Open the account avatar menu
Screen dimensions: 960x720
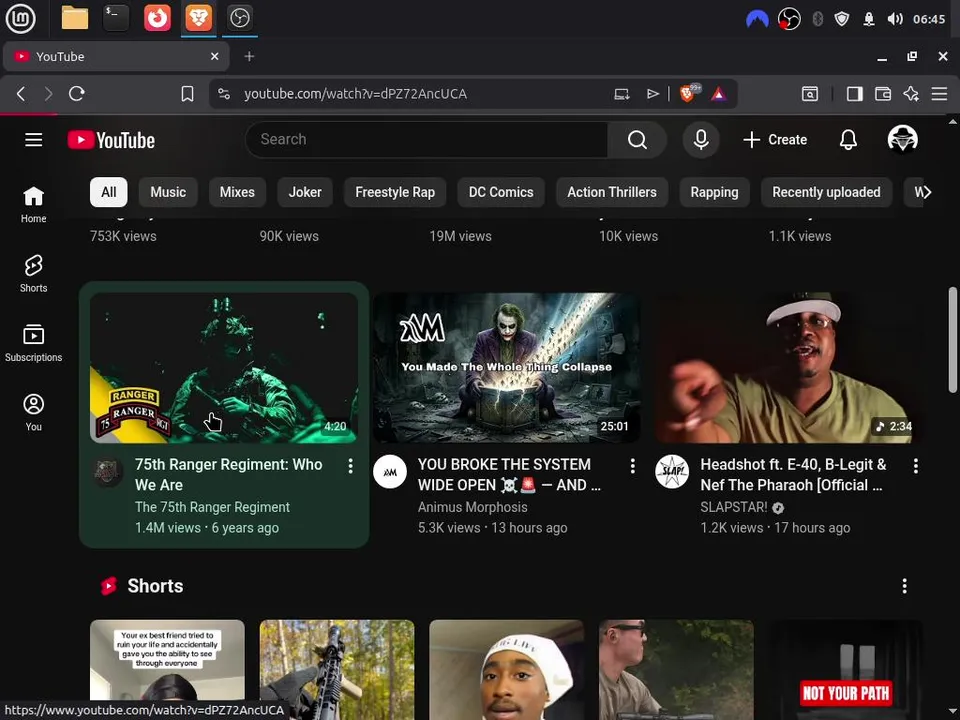[x=902, y=140]
